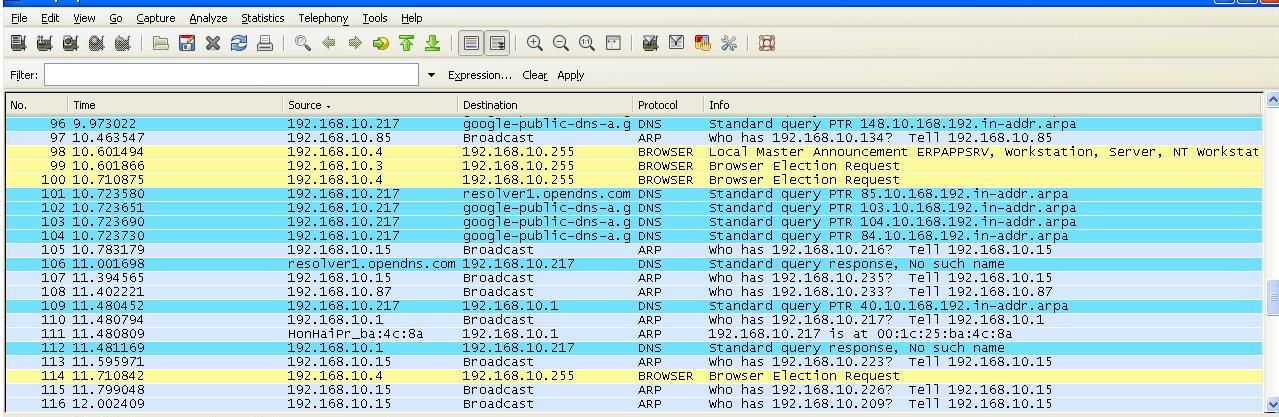The width and height of the screenshot is (1279, 417).
Task: Click in the Filter text field
Action: click(x=231, y=75)
